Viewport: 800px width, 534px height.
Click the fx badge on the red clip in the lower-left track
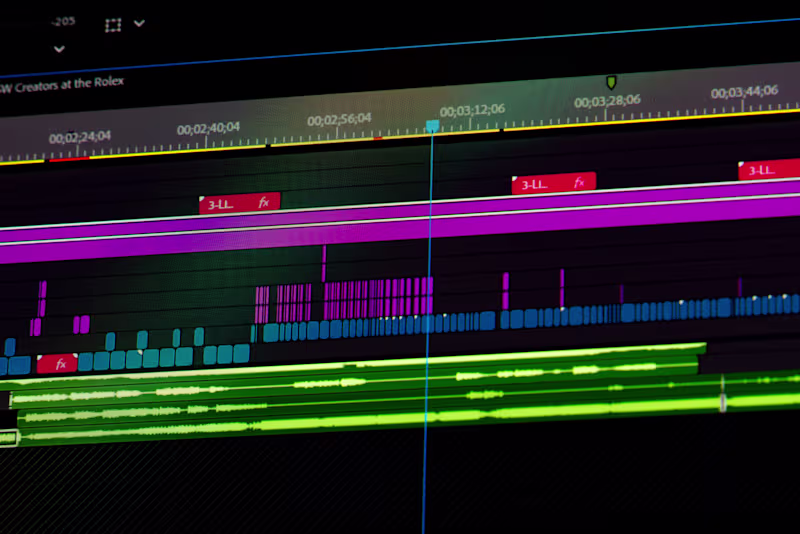pos(61,364)
